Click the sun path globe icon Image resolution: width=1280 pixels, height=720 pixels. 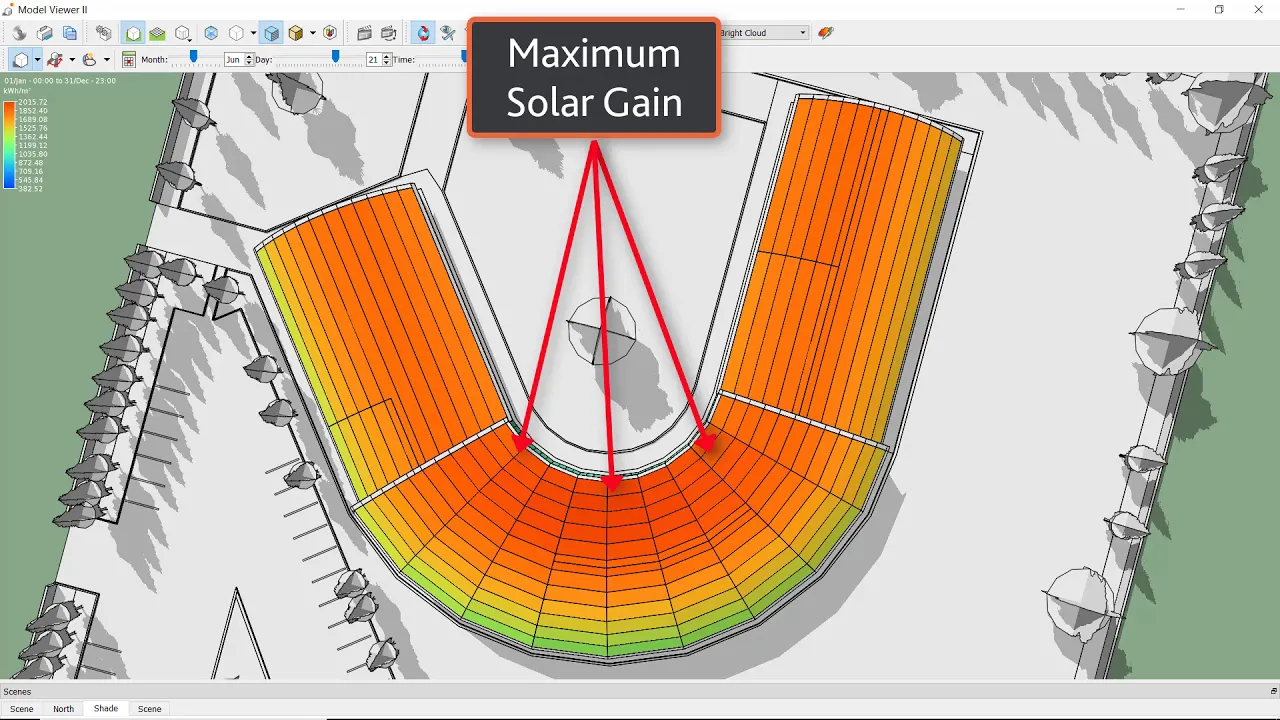pos(90,60)
